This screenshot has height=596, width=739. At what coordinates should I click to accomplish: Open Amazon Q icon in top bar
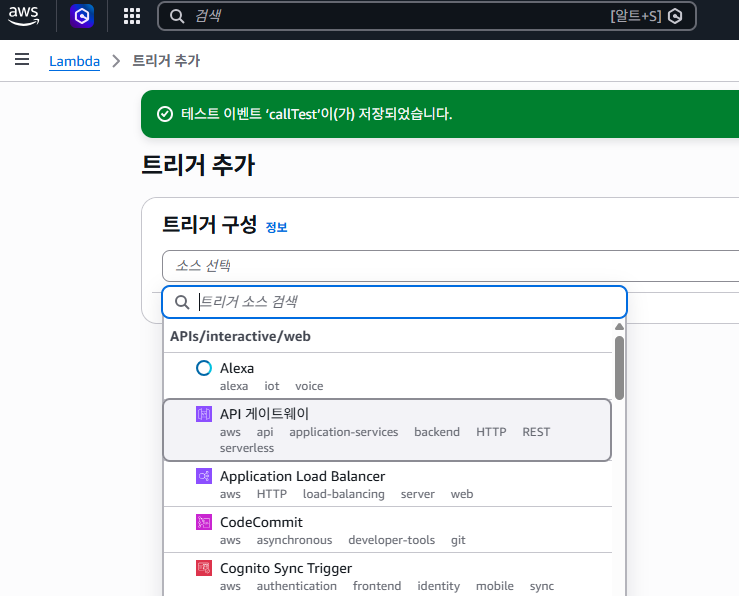[x=82, y=16]
